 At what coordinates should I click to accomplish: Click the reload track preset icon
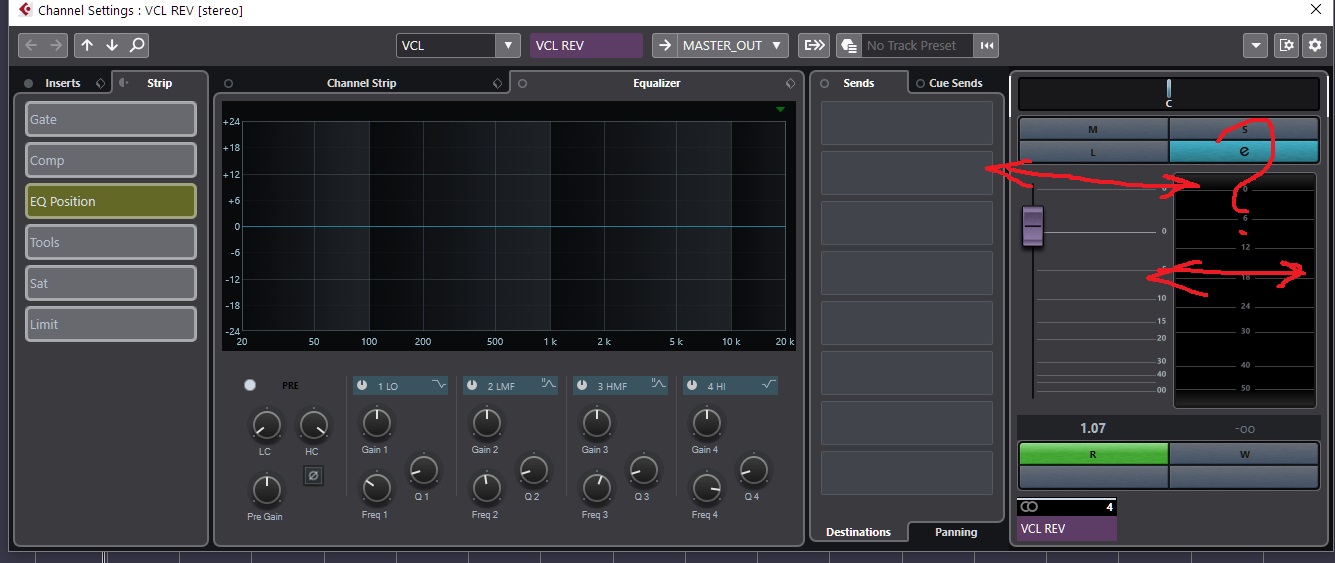pos(987,45)
